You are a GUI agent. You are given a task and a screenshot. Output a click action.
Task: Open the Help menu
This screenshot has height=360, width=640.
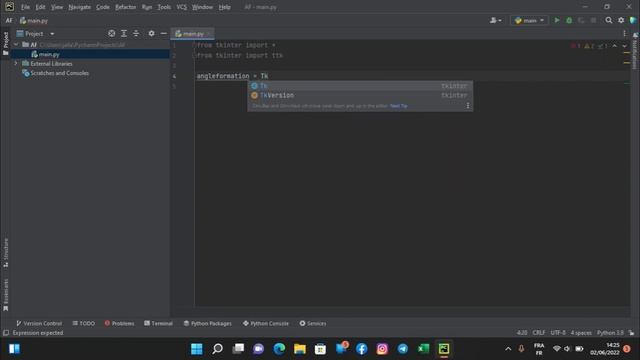point(224,7)
